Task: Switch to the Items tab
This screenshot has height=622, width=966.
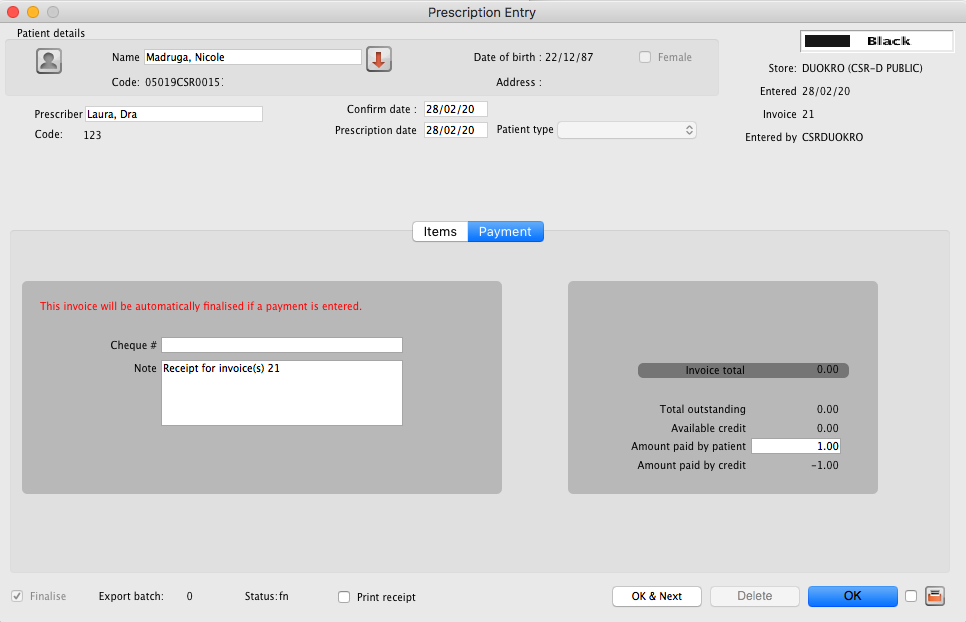Action: (x=440, y=231)
